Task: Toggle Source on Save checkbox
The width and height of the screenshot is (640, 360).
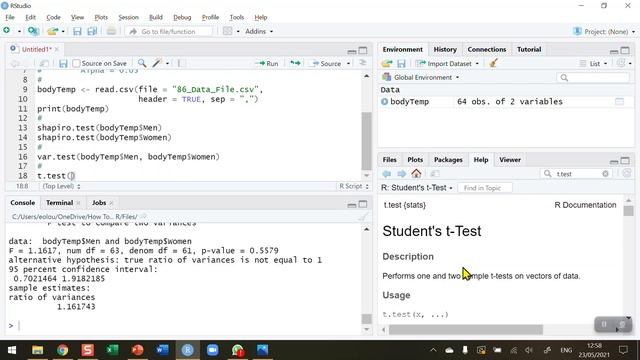Action: (x=76, y=63)
